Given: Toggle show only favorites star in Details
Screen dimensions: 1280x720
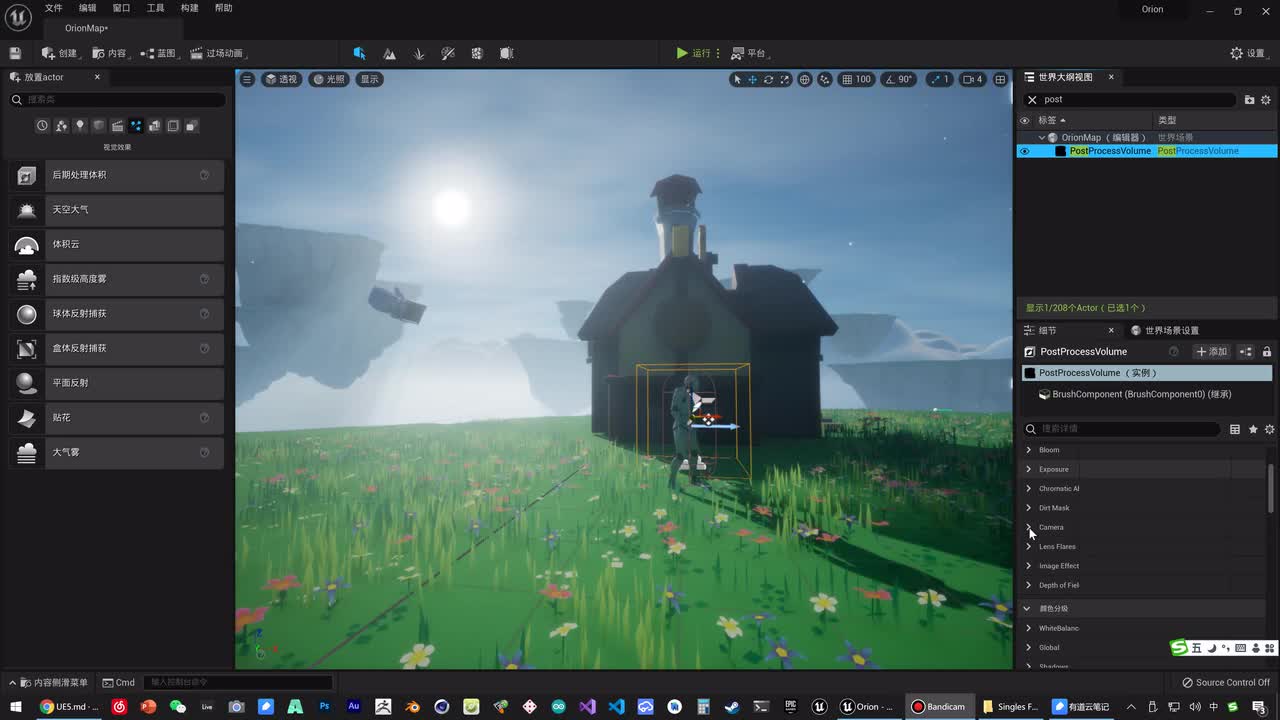Looking at the screenshot, I should point(1253,429).
